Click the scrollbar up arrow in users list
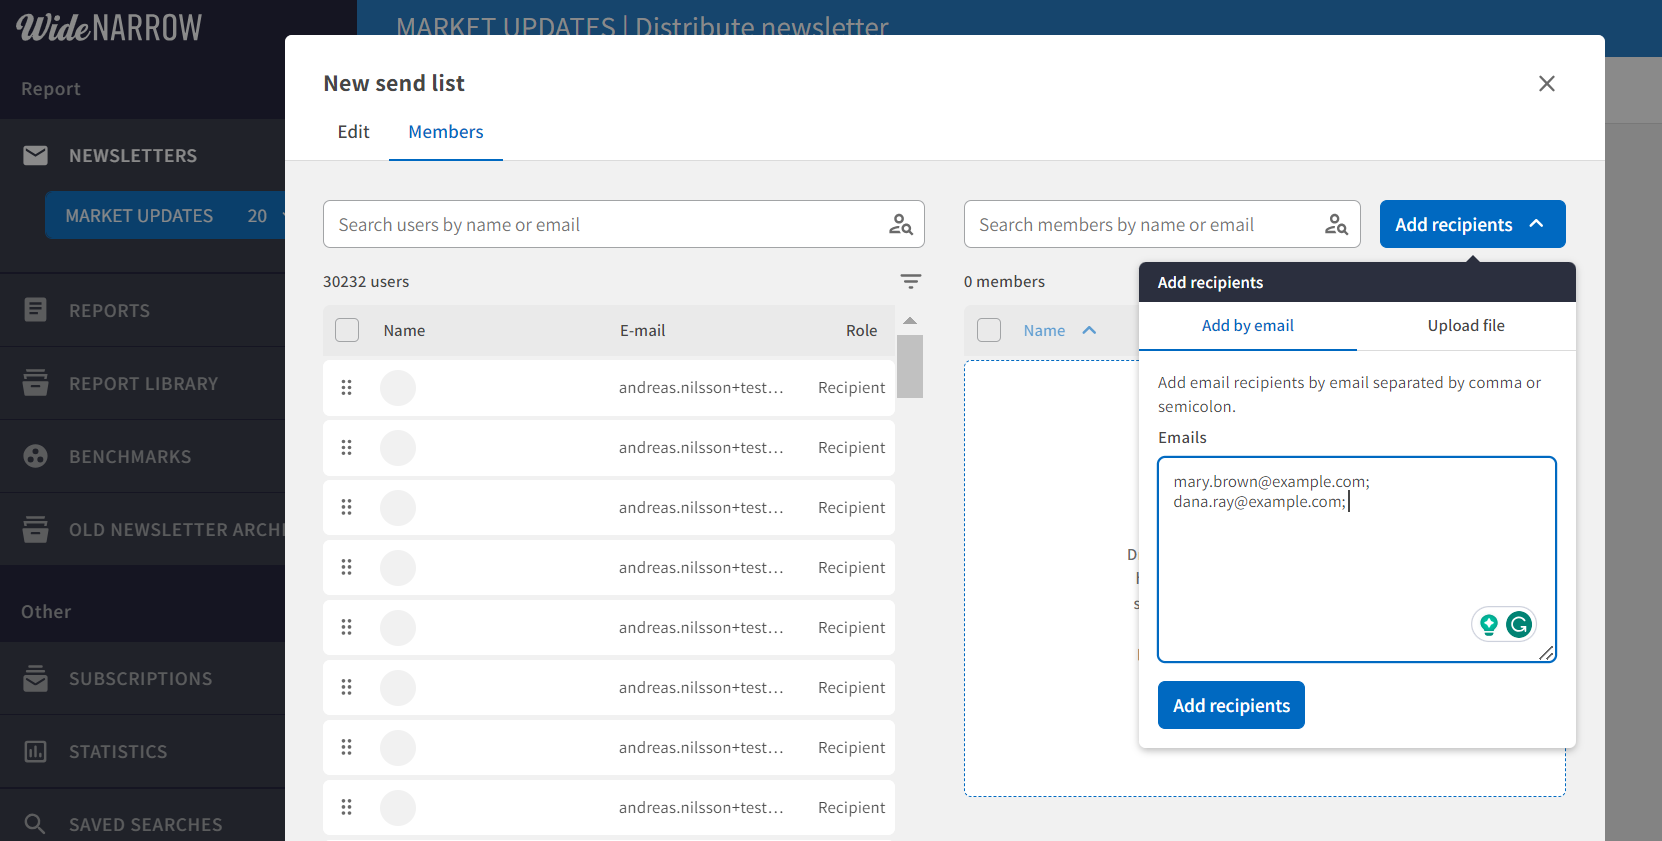This screenshot has height=841, width=1662. pos(910,321)
